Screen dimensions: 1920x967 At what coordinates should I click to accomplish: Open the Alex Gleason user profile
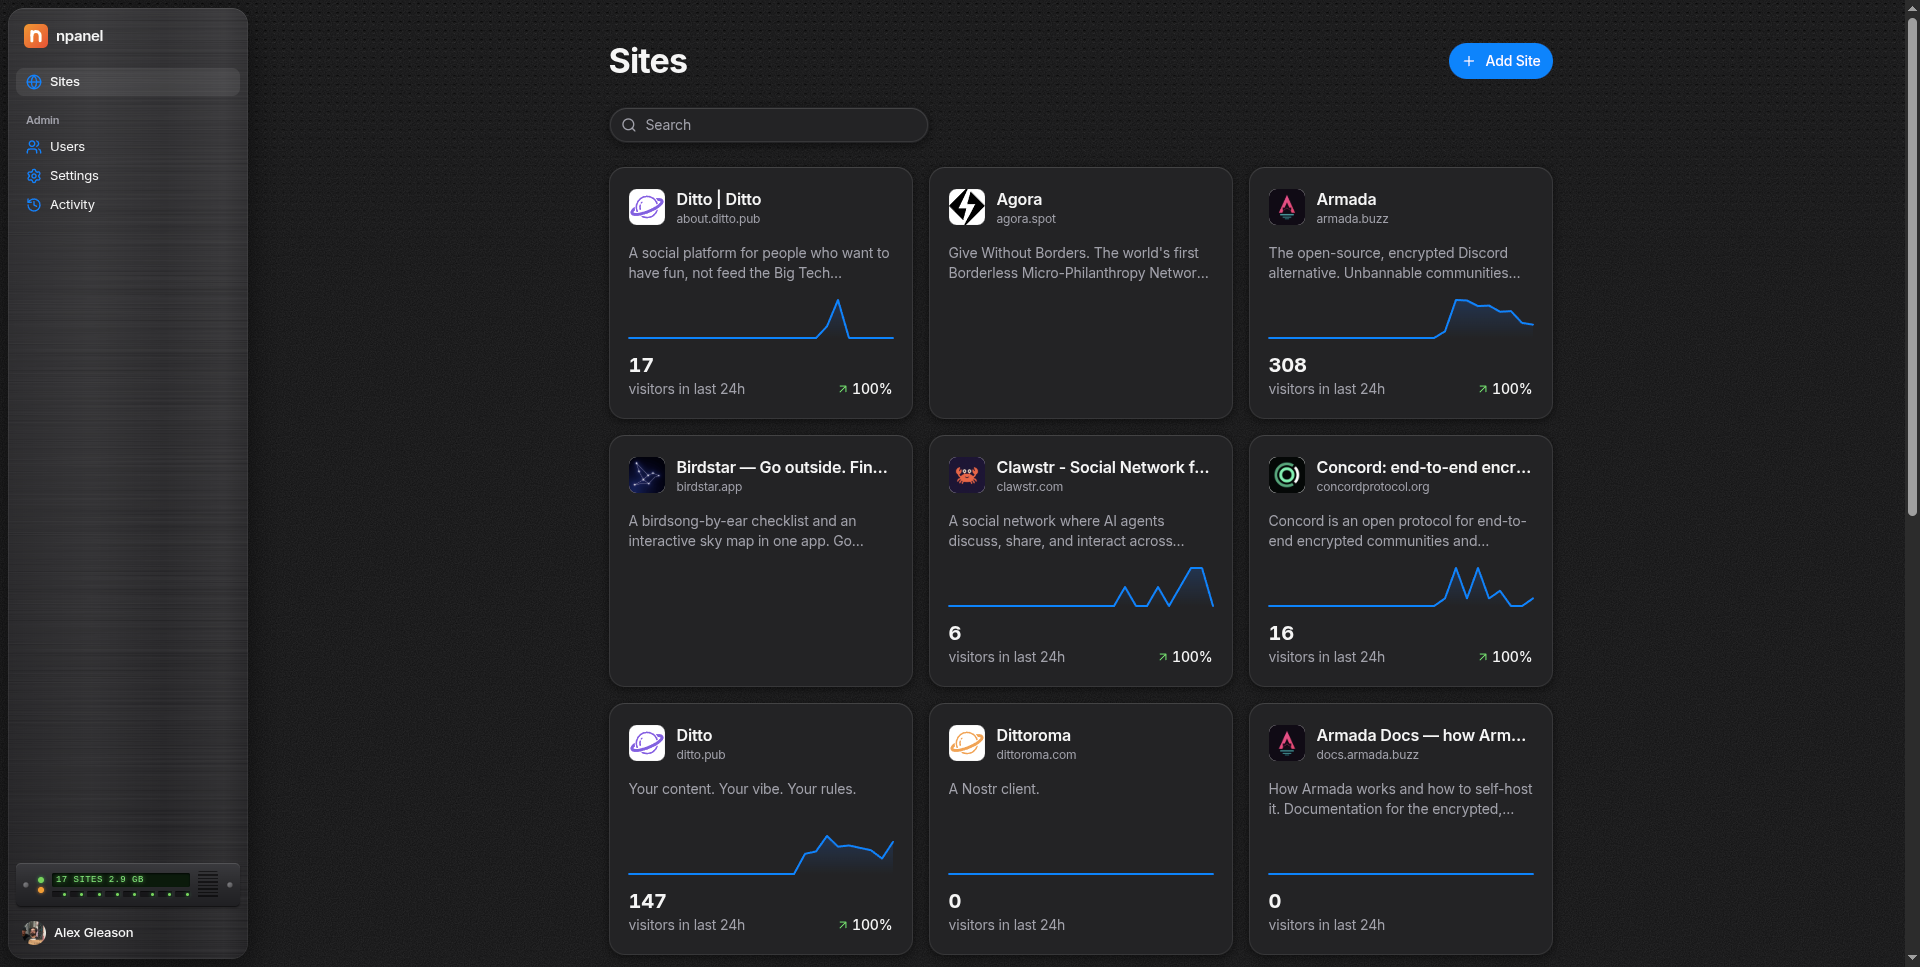(x=128, y=933)
